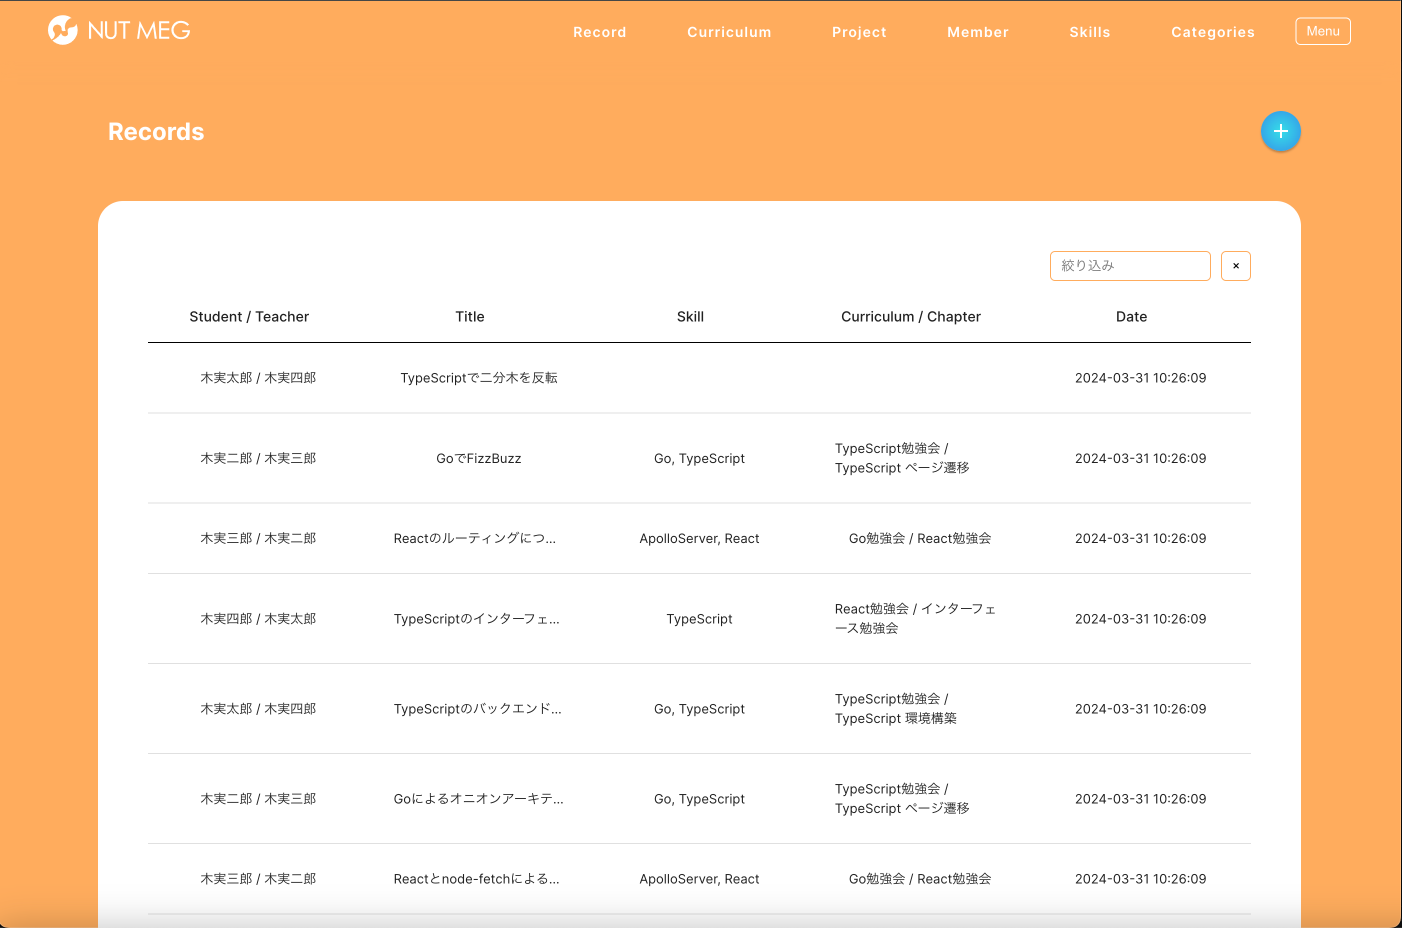This screenshot has width=1402, height=928.
Task: Open Categories in the navigation bar
Action: tap(1212, 32)
